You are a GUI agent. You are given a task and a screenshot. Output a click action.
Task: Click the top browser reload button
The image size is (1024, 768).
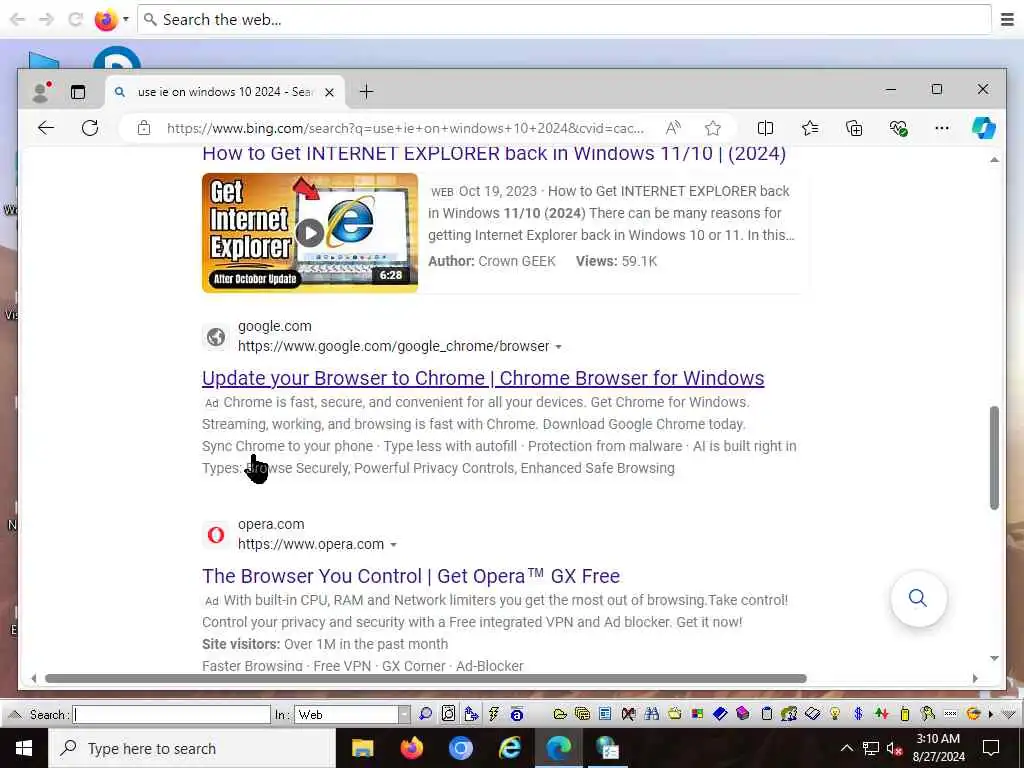tap(76, 20)
